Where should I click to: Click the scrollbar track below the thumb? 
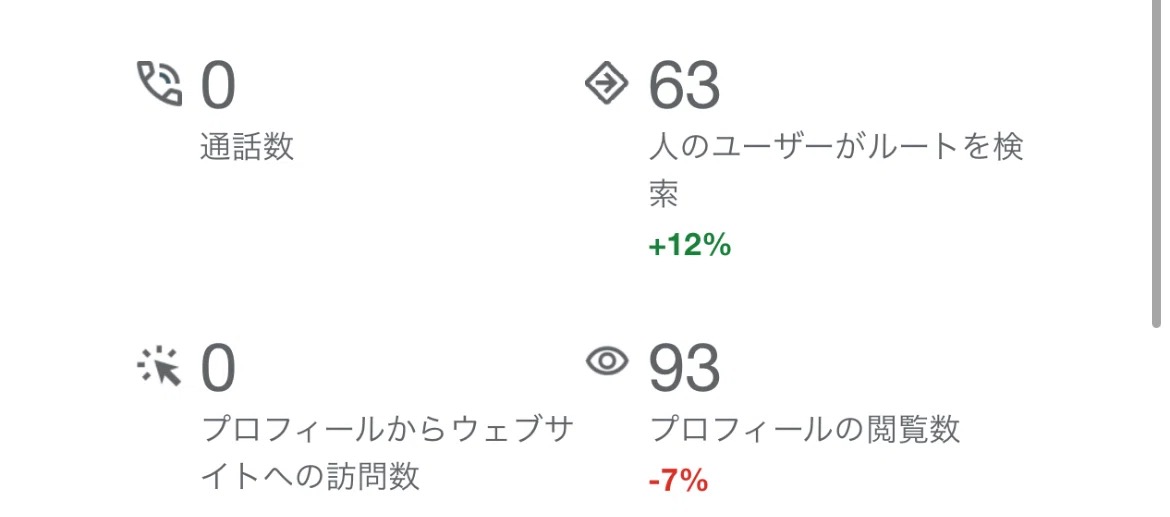pyautogui.click(x=1156, y=420)
